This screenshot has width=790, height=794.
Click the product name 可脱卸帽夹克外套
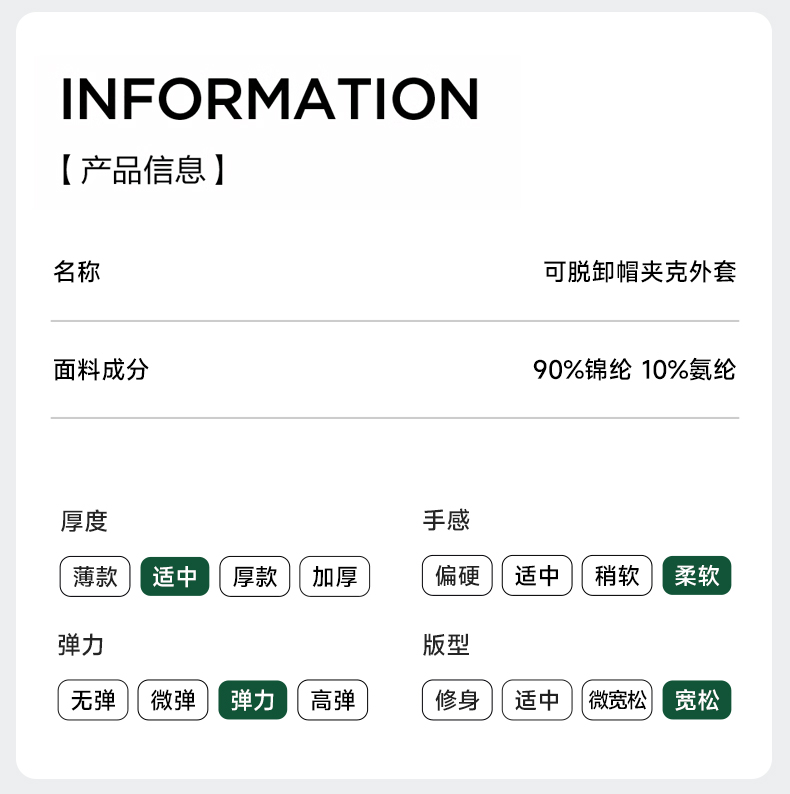(x=640, y=272)
